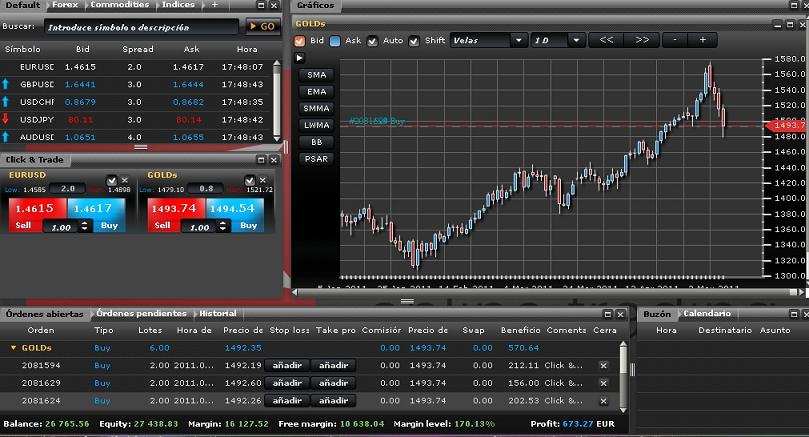Focus the symbol search input field
Screen dimensions: 809x437
[x=141, y=27]
